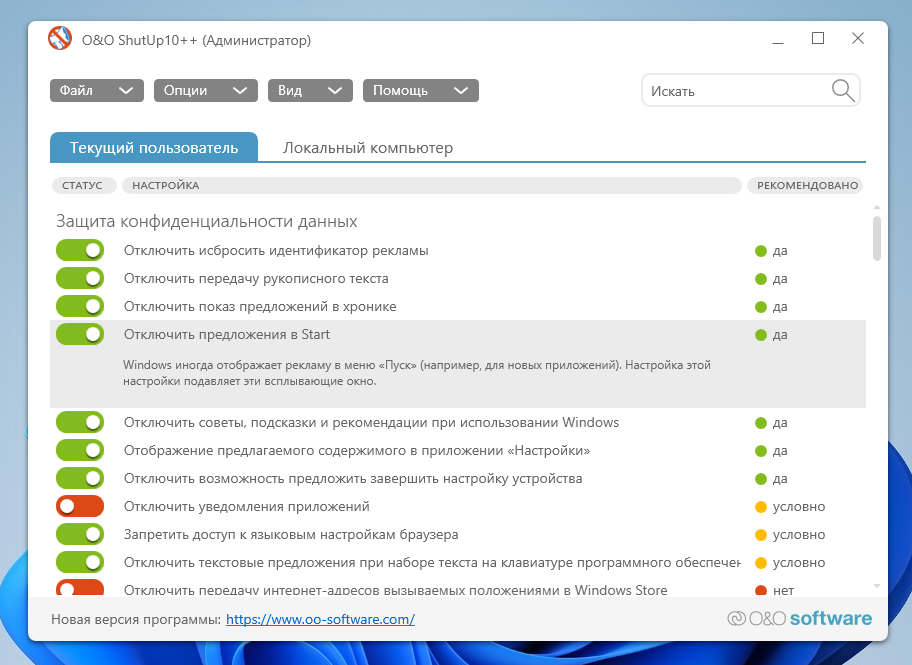Sort by the СТАТУС column header

[x=83, y=186]
